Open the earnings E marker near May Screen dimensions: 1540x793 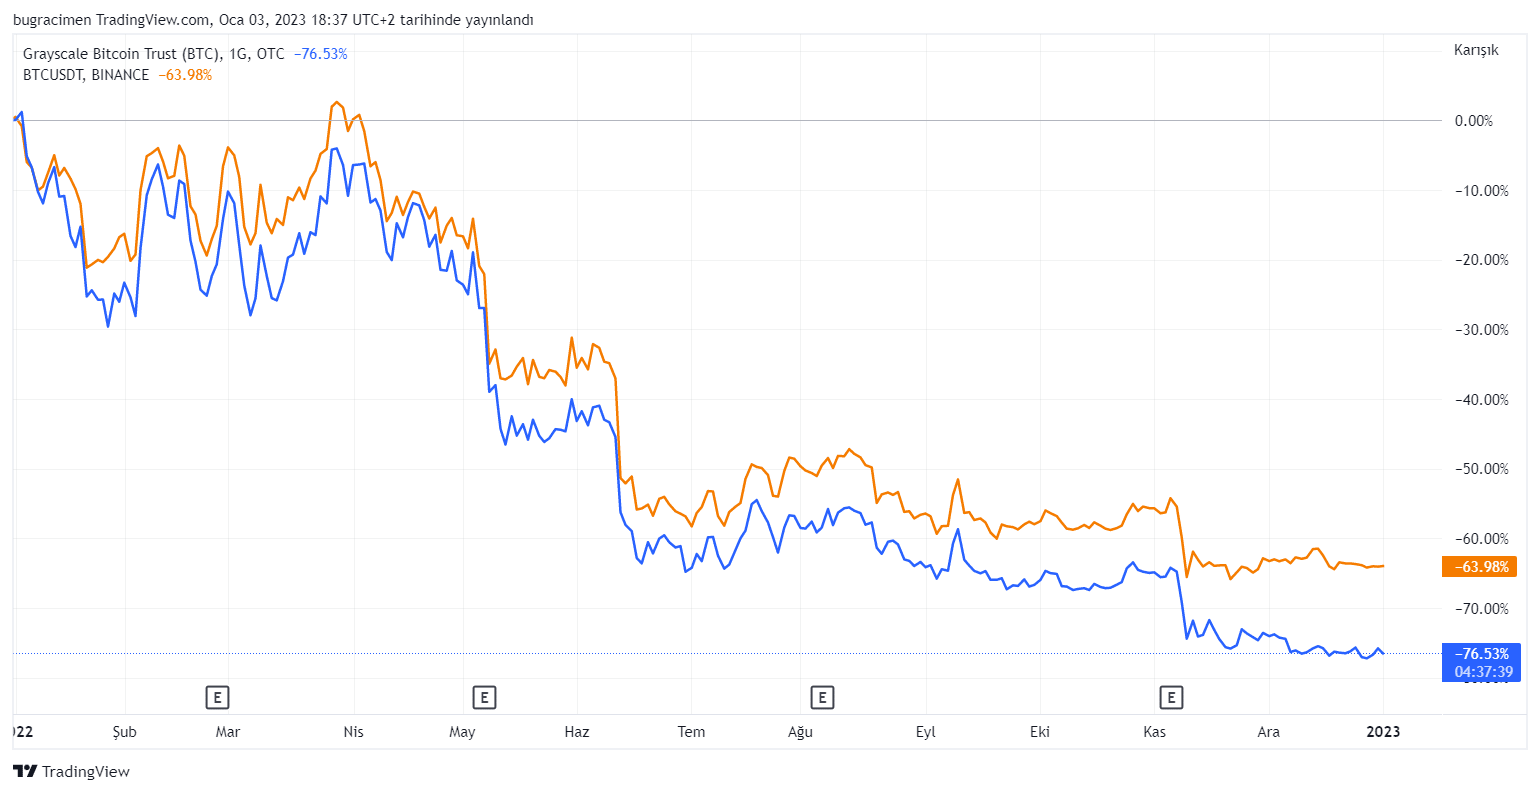pyautogui.click(x=484, y=697)
